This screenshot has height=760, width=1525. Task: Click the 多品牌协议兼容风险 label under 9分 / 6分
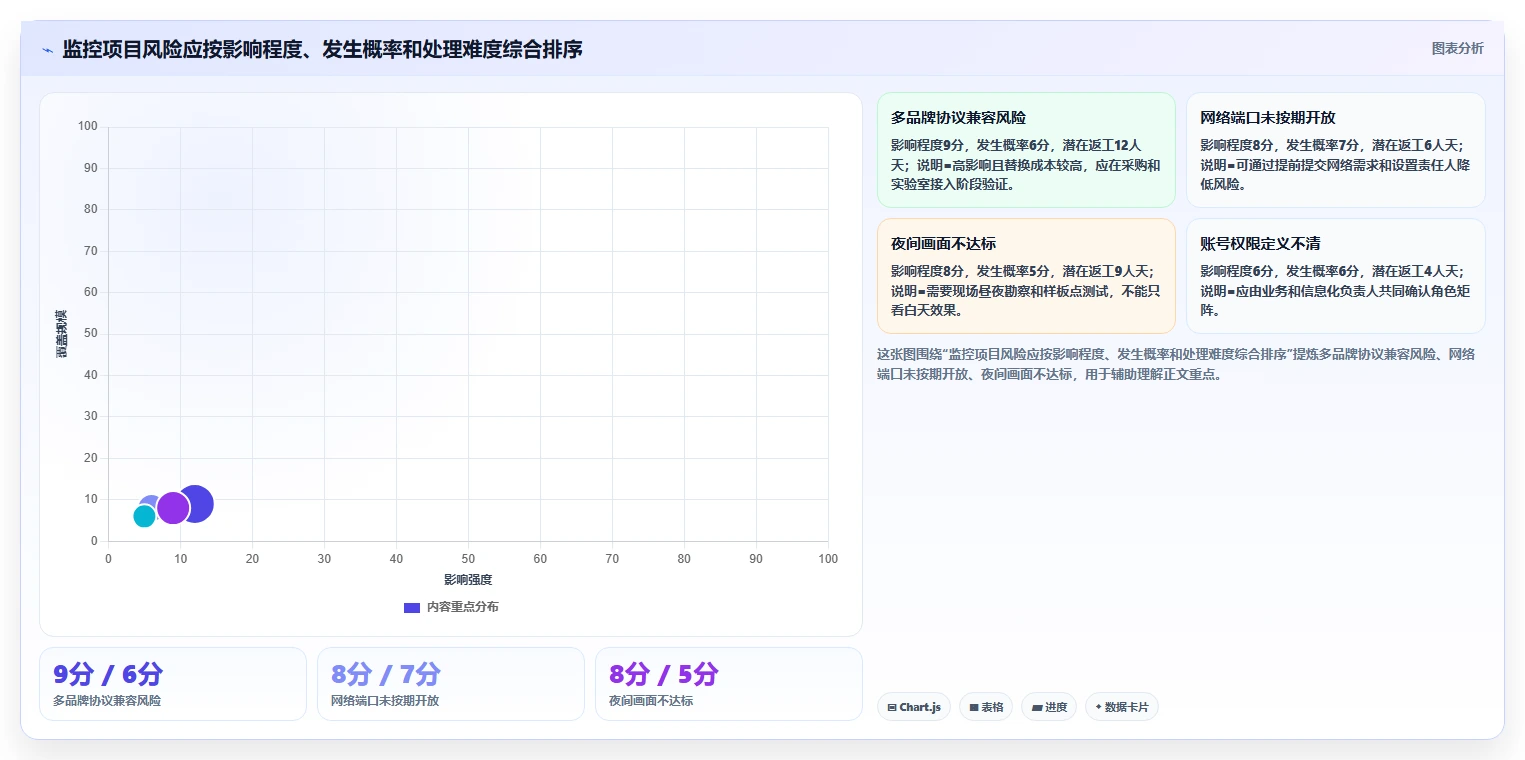107,701
